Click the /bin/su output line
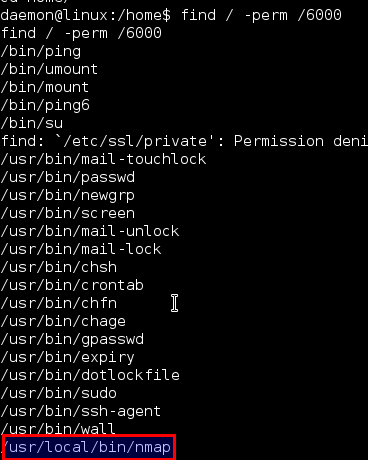 click(32, 123)
